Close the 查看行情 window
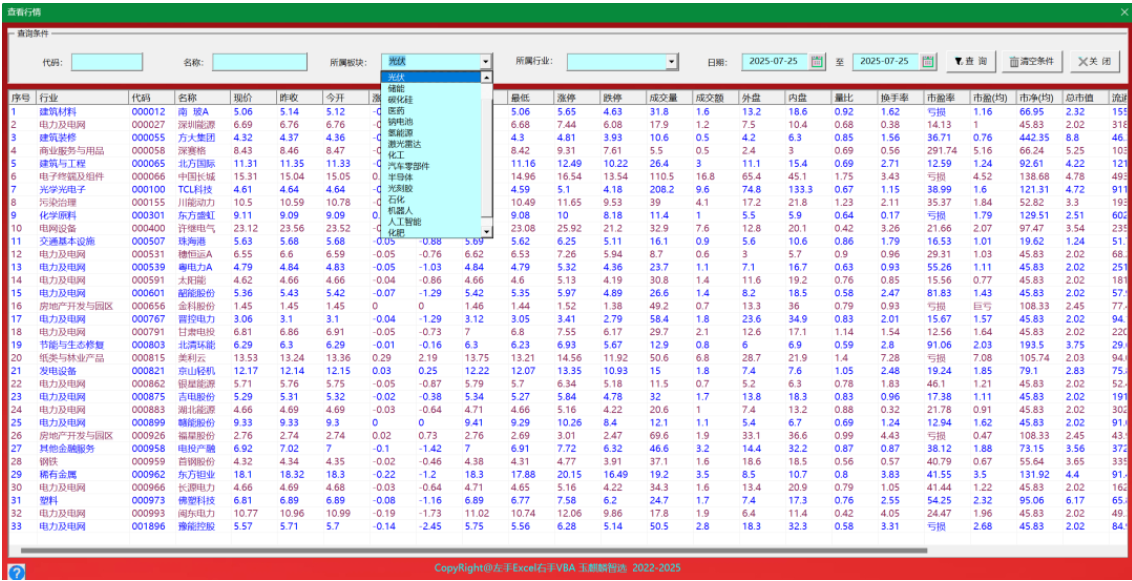This screenshot has height=581, width=1132. pyautogui.click(x=1123, y=12)
